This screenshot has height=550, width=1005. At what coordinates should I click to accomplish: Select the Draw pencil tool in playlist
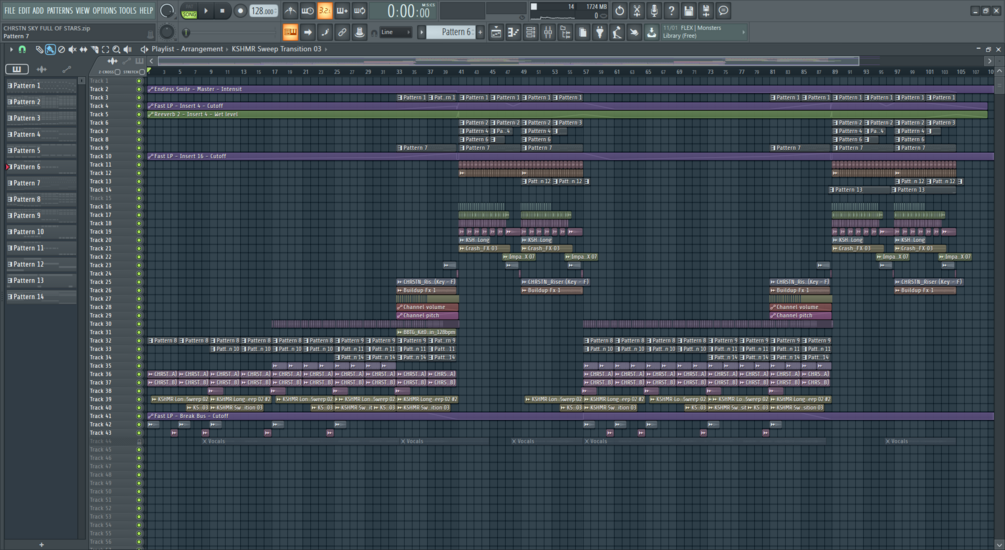tap(39, 49)
